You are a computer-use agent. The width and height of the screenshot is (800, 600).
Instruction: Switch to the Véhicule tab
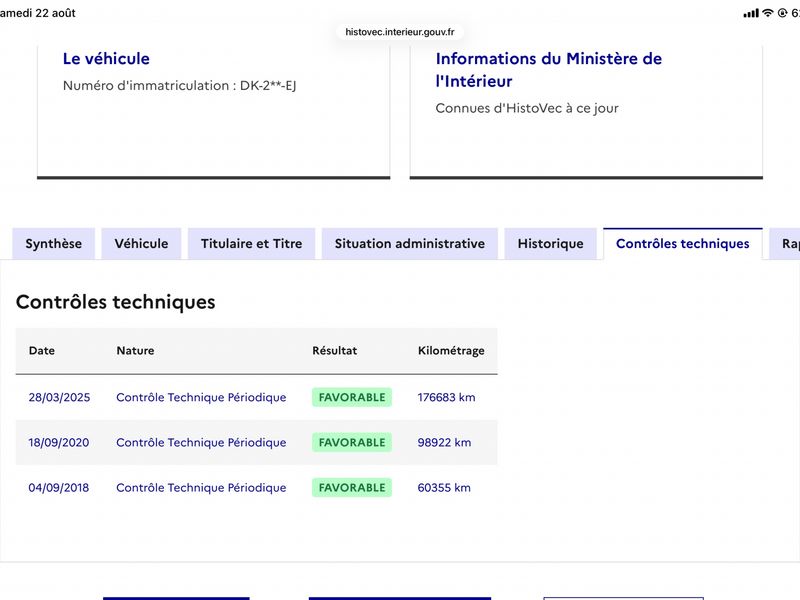click(141, 244)
